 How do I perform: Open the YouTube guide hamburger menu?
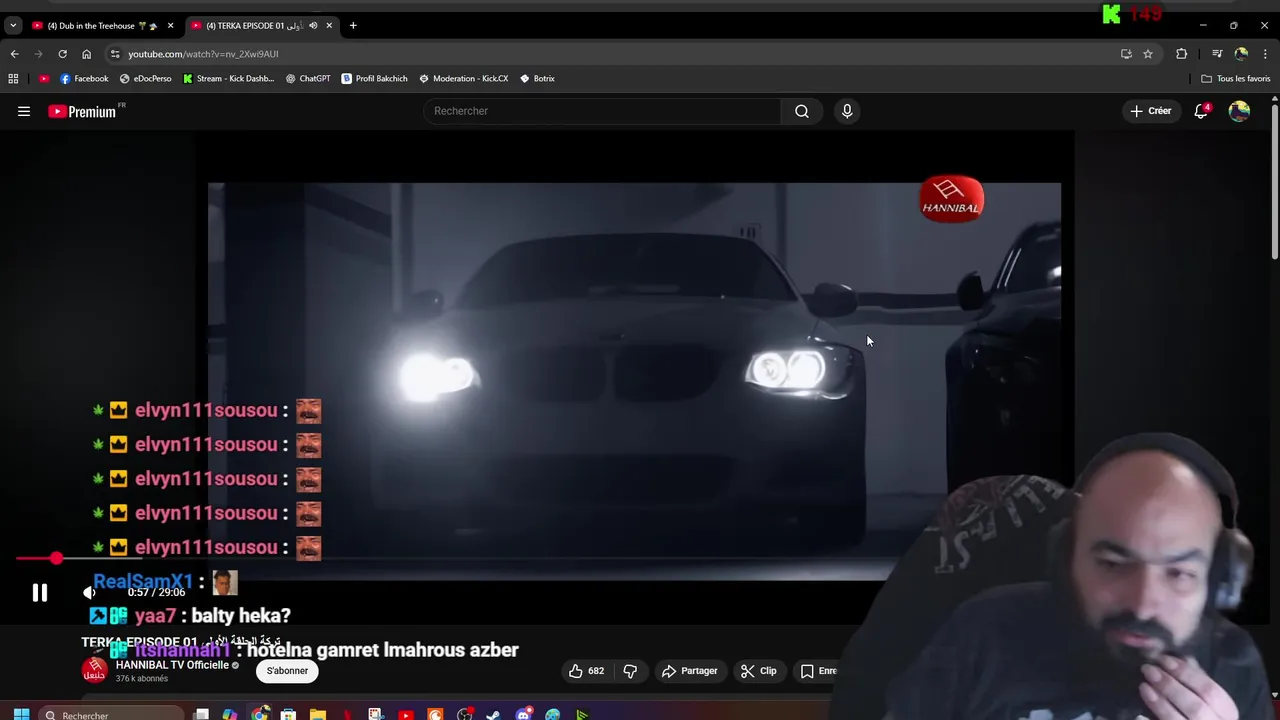[24, 111]
